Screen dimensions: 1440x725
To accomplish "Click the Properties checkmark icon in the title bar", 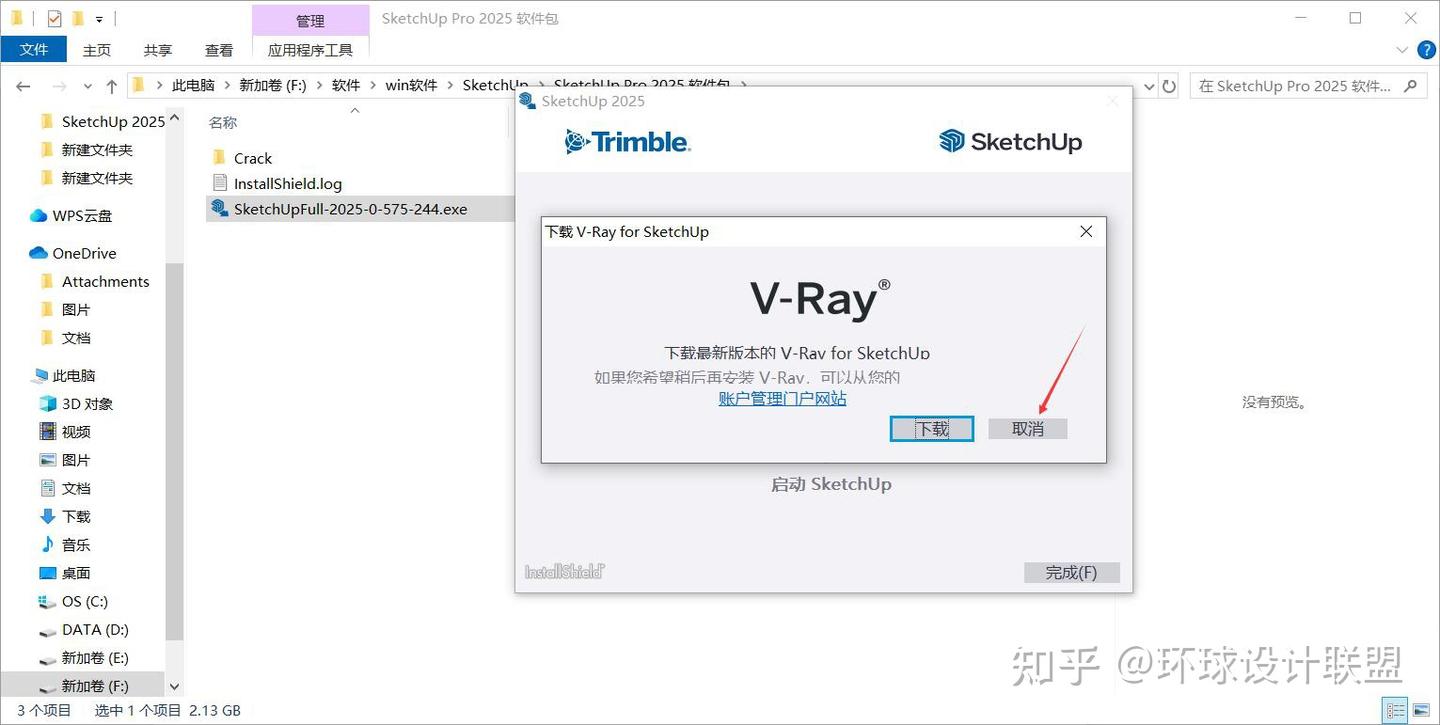I will pos(54,18).
